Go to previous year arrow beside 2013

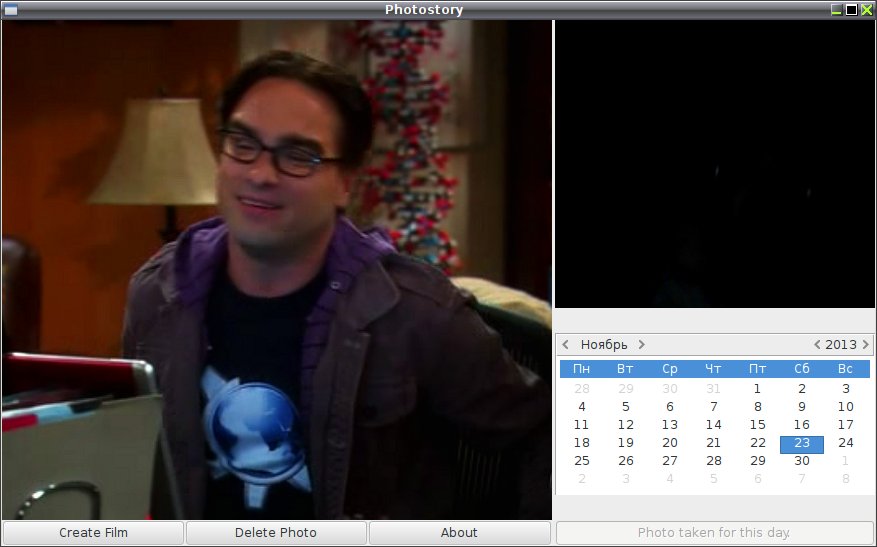pyautogui.click(x=817, y=345)
